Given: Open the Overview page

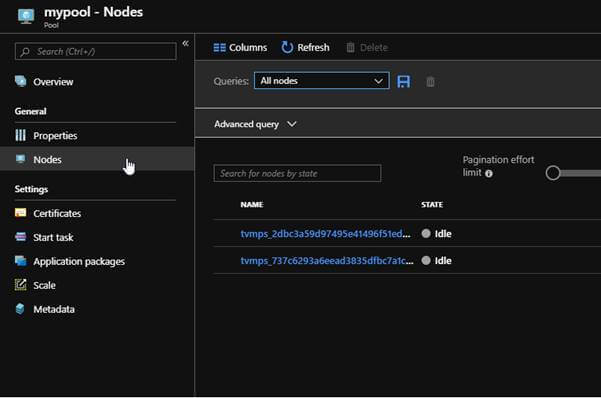Looking at the screenshot, I should point(53,82).
